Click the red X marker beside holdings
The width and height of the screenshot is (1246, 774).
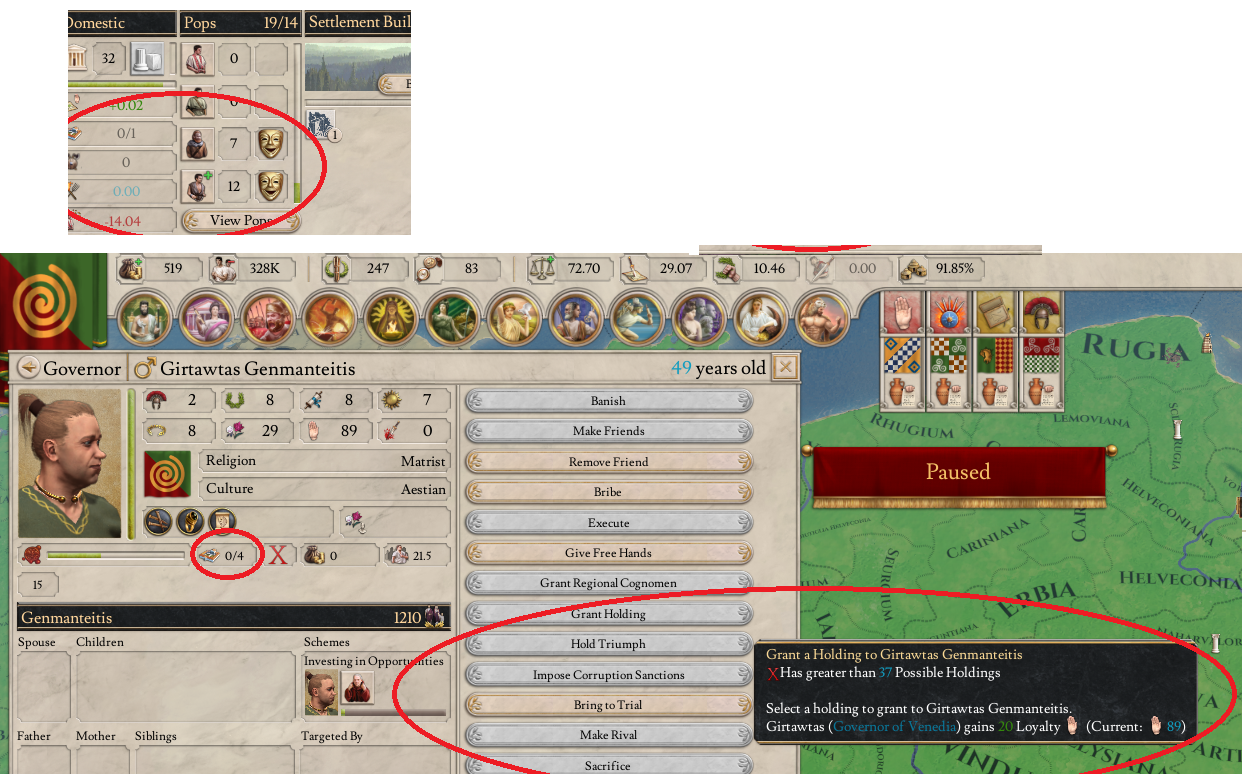click(278, 555)
